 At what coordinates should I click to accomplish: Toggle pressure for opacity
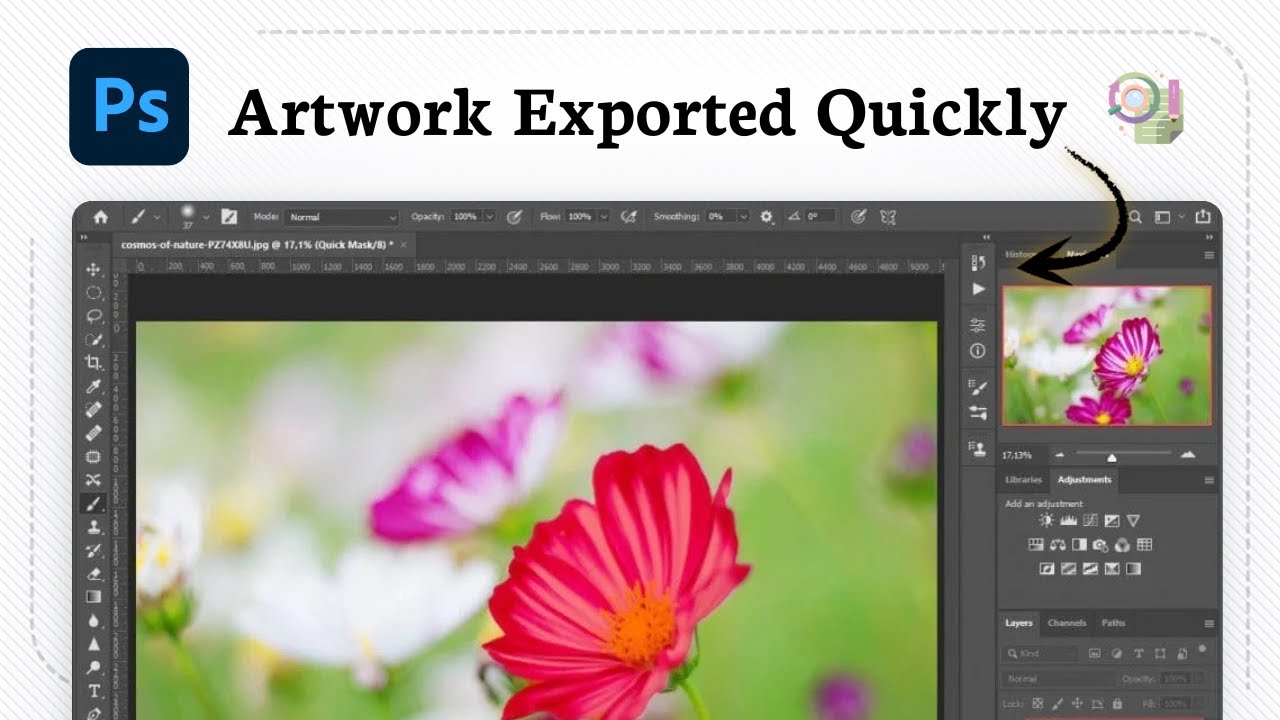(x=515, y=216)
